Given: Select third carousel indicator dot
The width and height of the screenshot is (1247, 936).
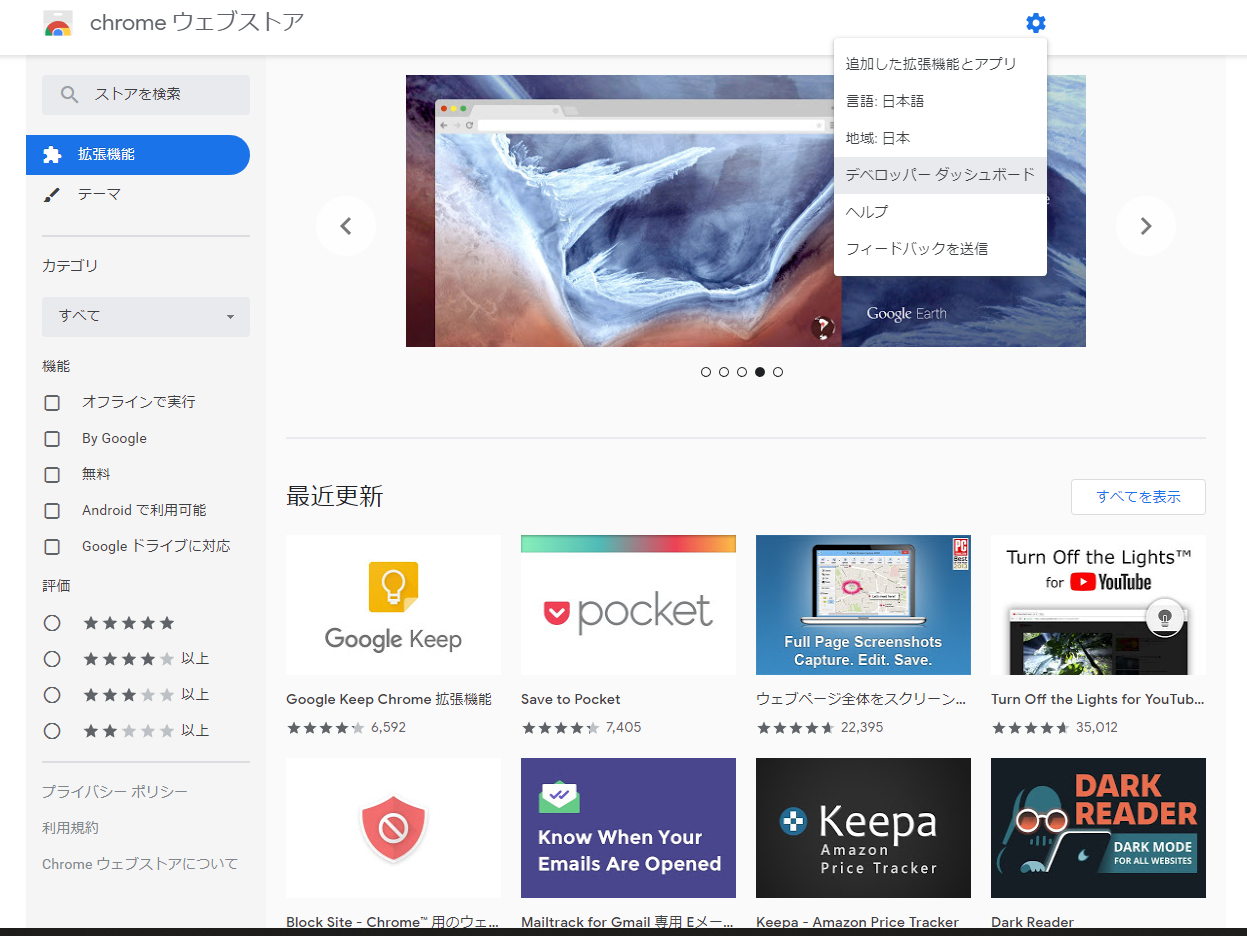Looking at the screenshot, I should (x=742, y=372).
